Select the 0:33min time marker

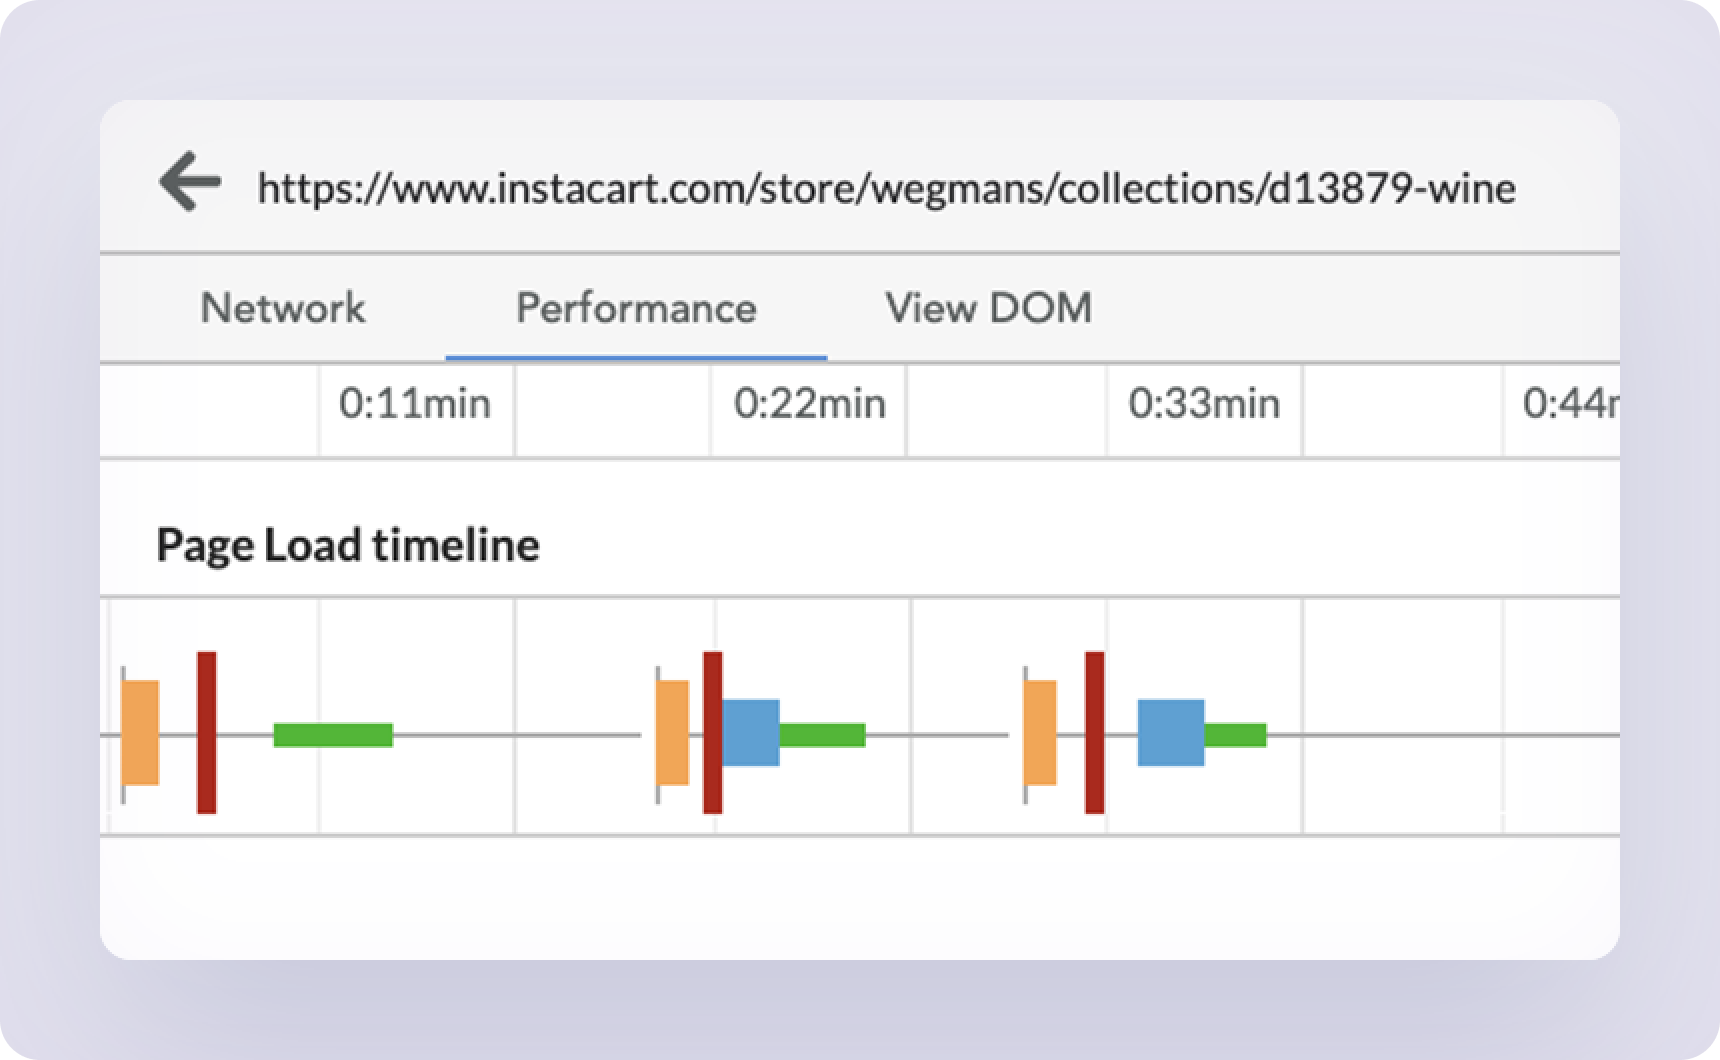[1204, 404]
